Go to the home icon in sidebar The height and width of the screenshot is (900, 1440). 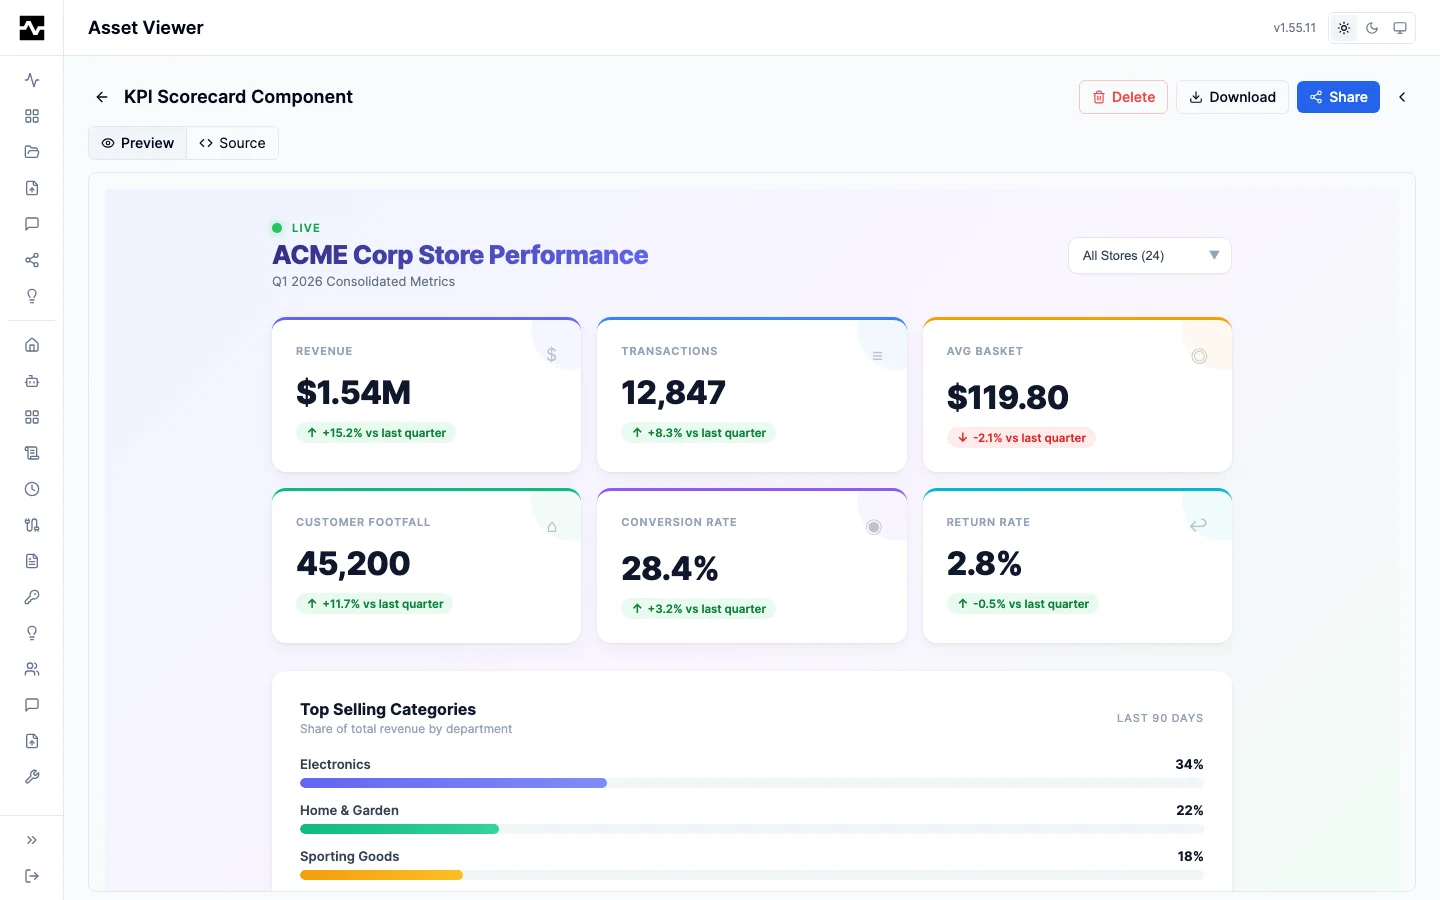click(x=32, y=345)
